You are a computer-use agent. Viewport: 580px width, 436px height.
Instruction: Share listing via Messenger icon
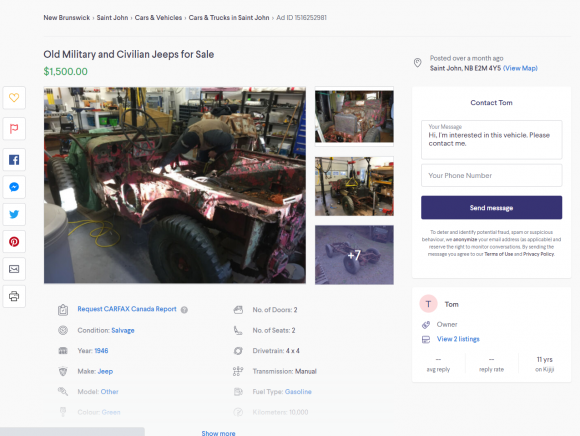(x=14, y=187)
